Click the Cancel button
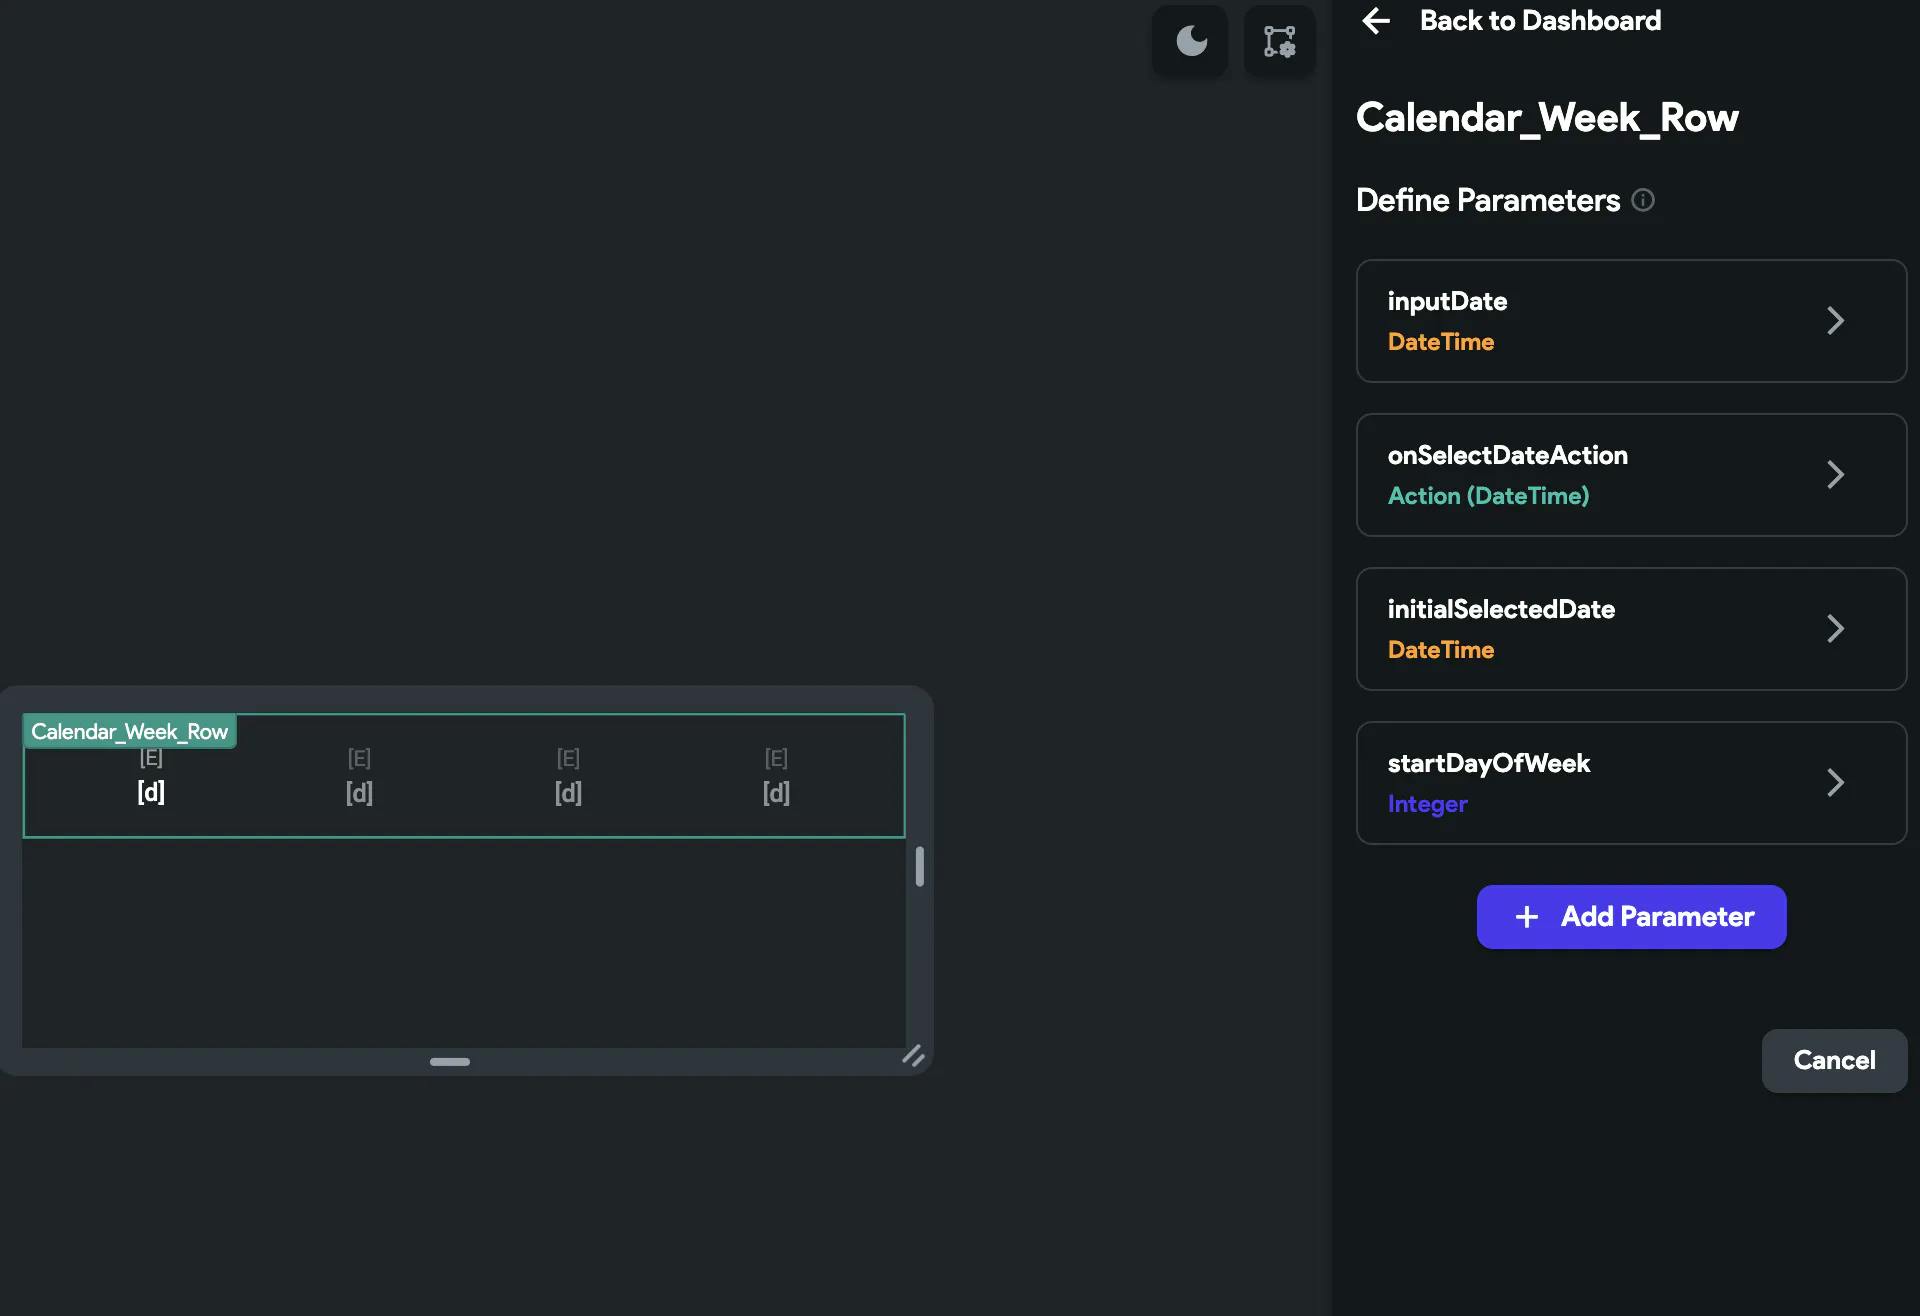Image resolution: width=1920 pixels, height=1316 pixels. 1833,1060
